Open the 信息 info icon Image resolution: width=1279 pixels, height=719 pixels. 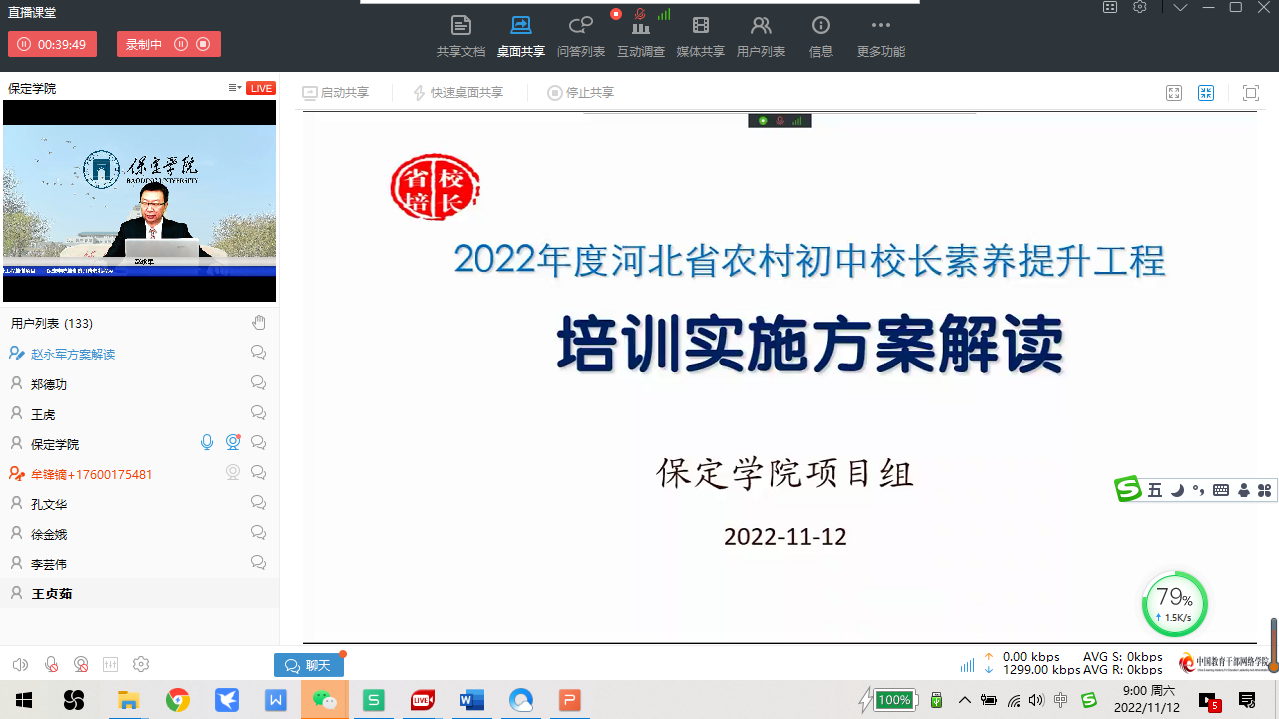820,36
